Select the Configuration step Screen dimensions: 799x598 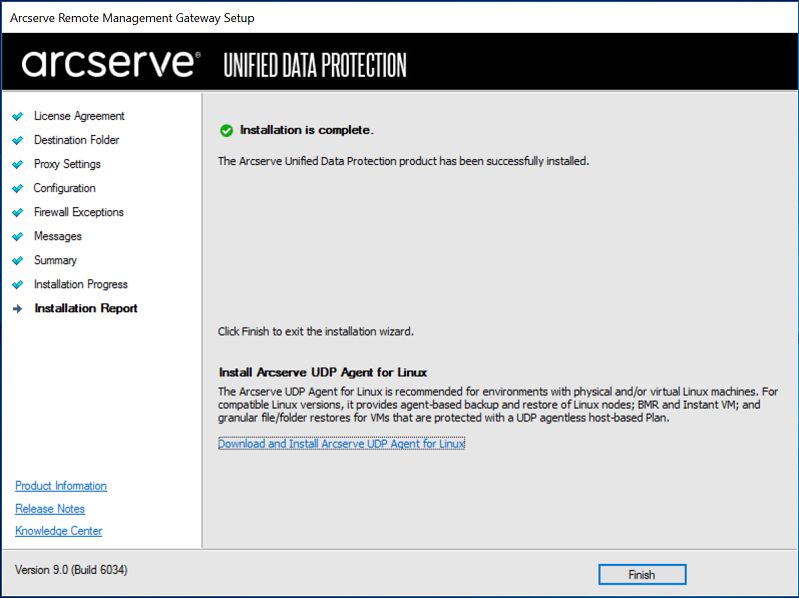64,188
